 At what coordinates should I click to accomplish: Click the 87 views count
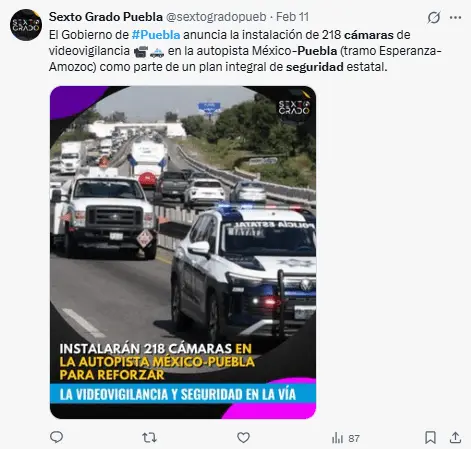(354, 438)
